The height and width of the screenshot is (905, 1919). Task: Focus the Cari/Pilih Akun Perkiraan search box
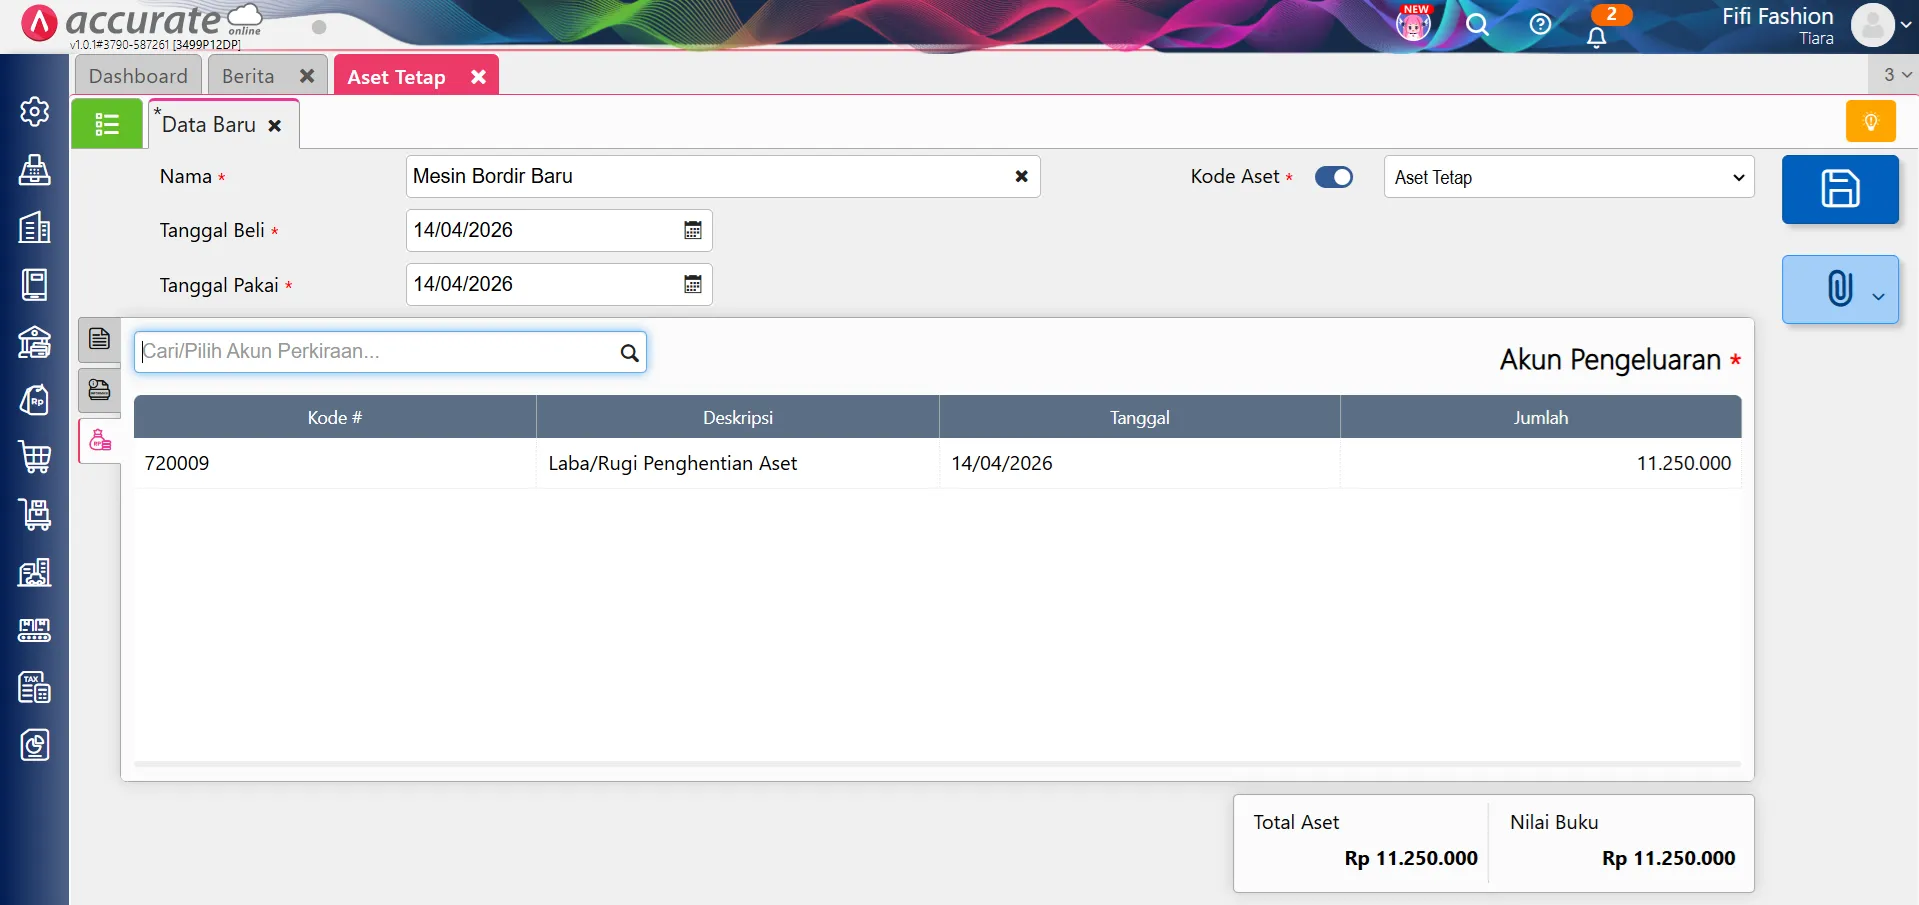pyautogui.click(x=390, y=352)
